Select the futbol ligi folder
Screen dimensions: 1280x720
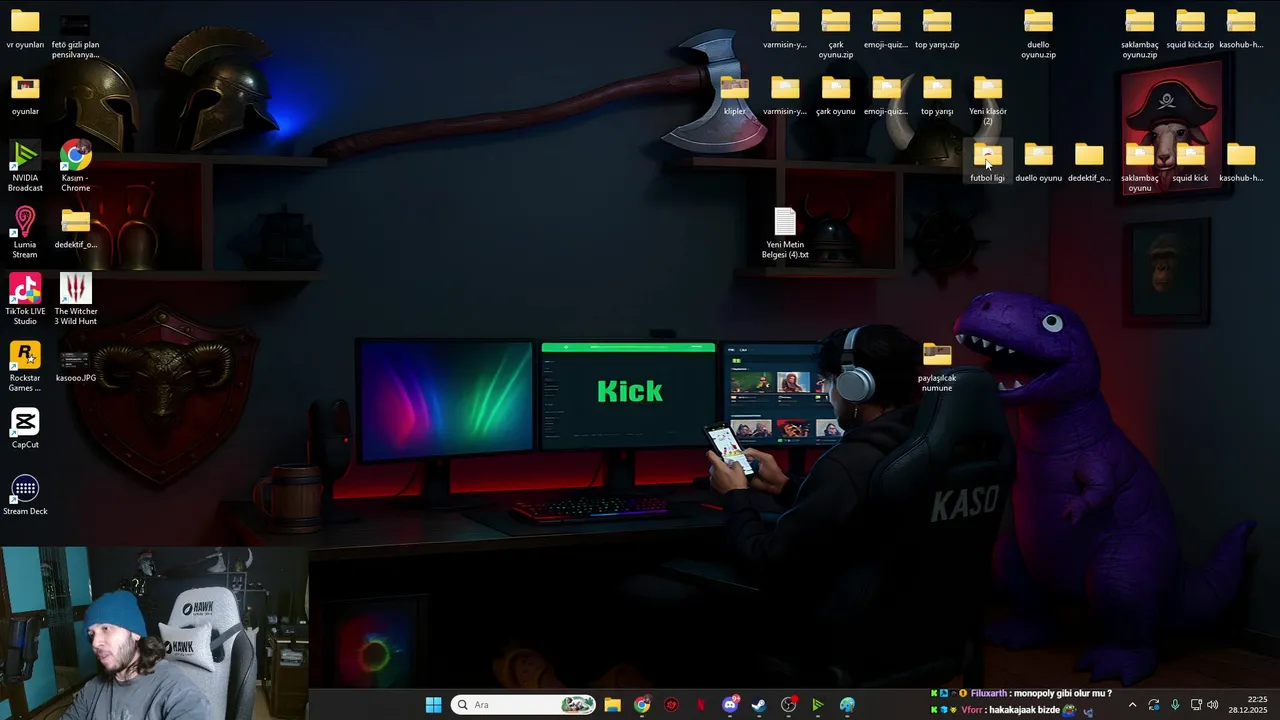click(x=988, y=162)
